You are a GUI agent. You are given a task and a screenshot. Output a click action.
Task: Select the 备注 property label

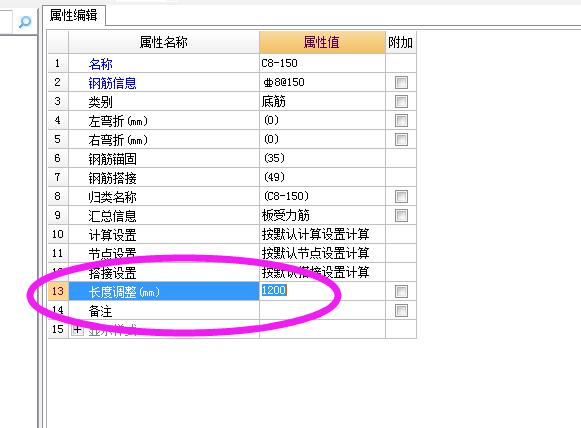pyautogui.click(x=100, y=311)
